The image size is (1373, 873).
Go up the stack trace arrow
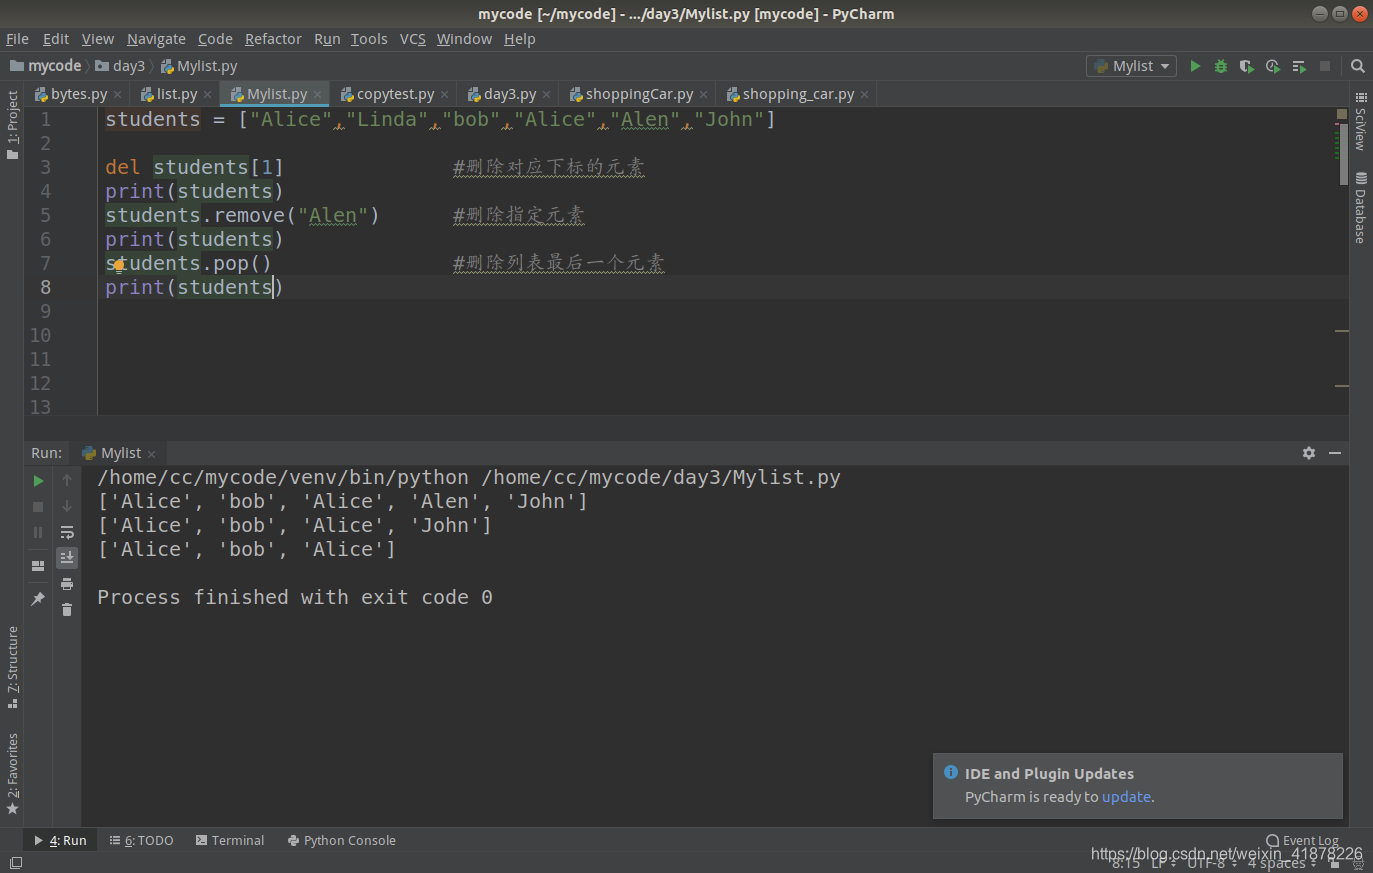click(x=67, y=481)
